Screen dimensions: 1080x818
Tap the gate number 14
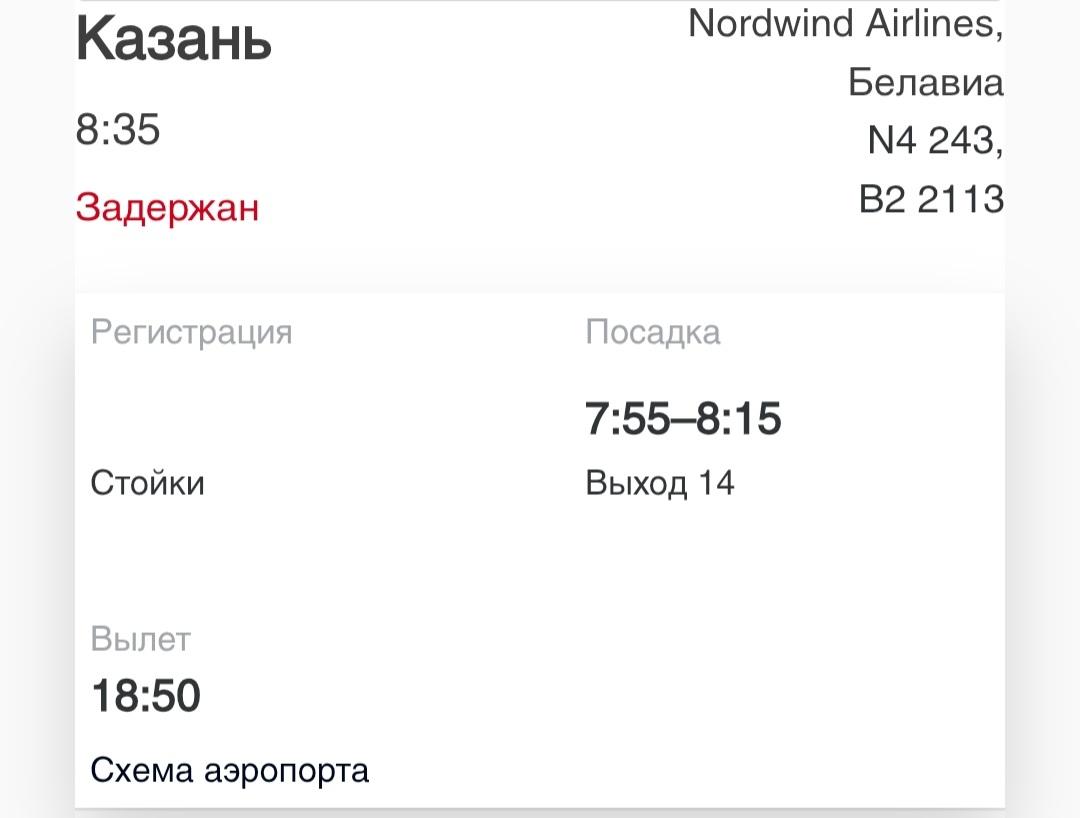point(716,484)
